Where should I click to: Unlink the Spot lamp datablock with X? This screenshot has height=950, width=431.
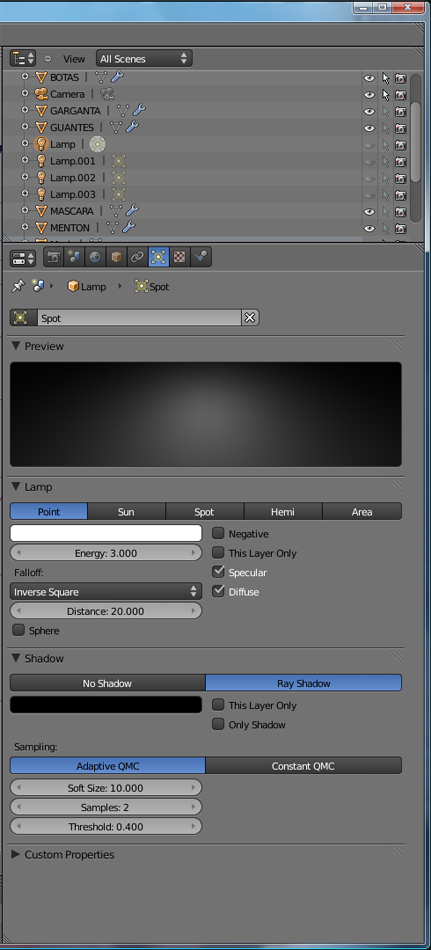click(250, 318)
